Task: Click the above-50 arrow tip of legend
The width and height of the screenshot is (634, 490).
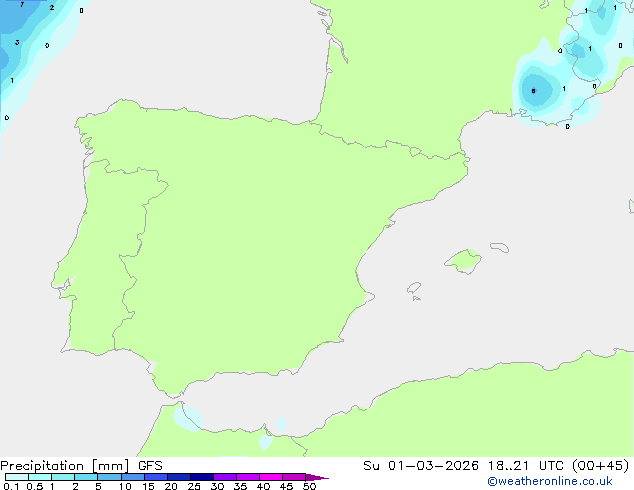Action: pyautogui.click(x=317, y=477)
